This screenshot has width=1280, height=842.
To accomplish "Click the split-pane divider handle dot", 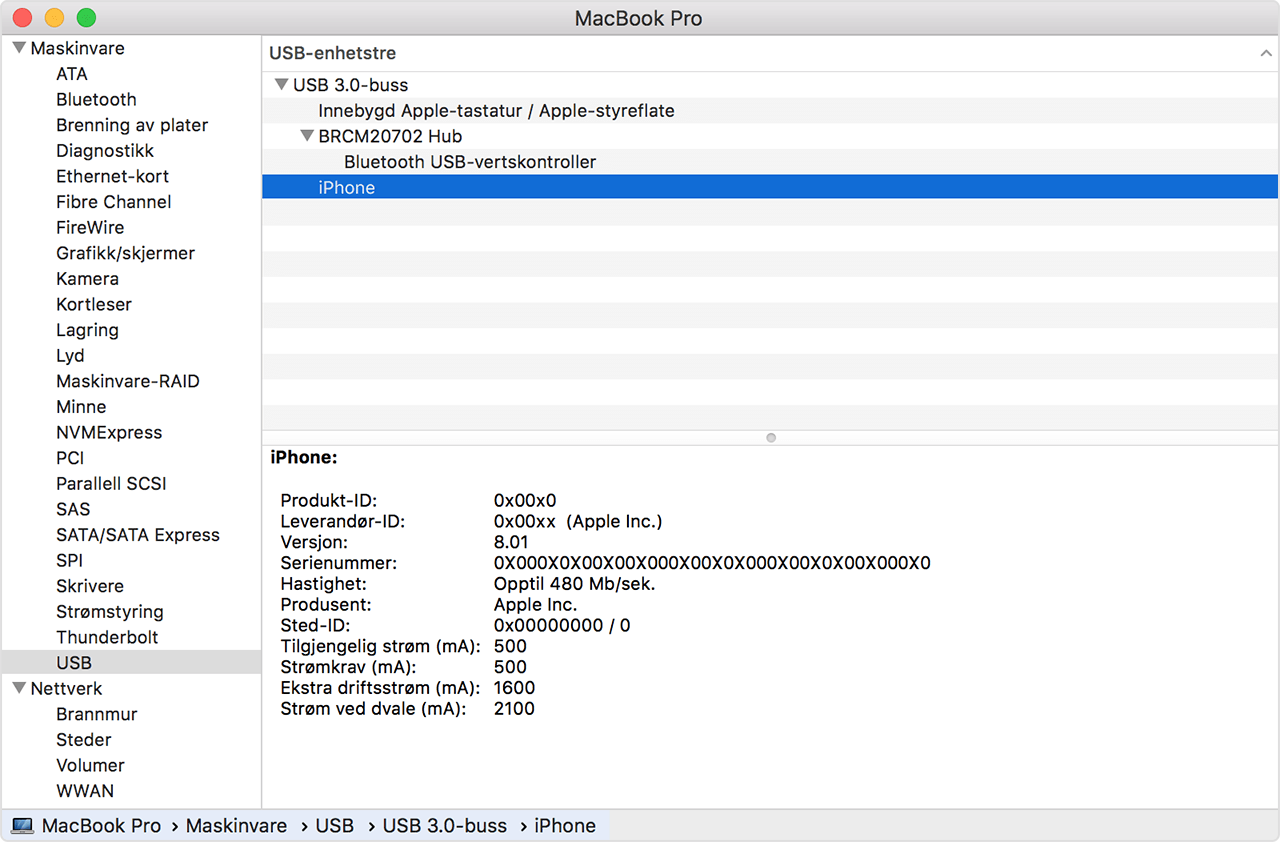I will (x=770, y=438).
